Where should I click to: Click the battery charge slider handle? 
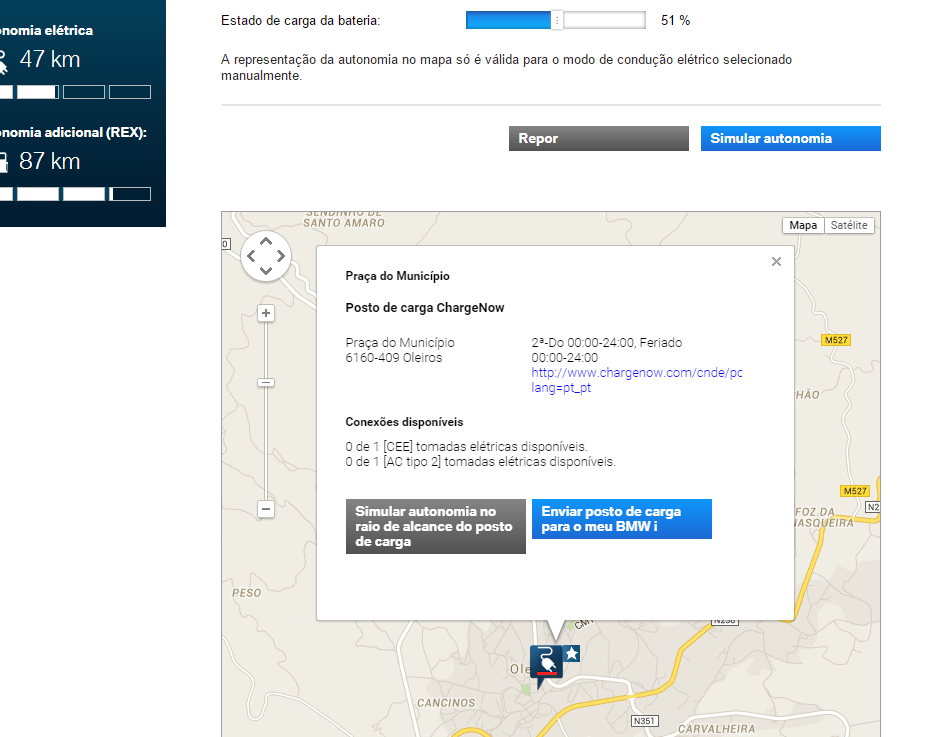click(557, 21)
